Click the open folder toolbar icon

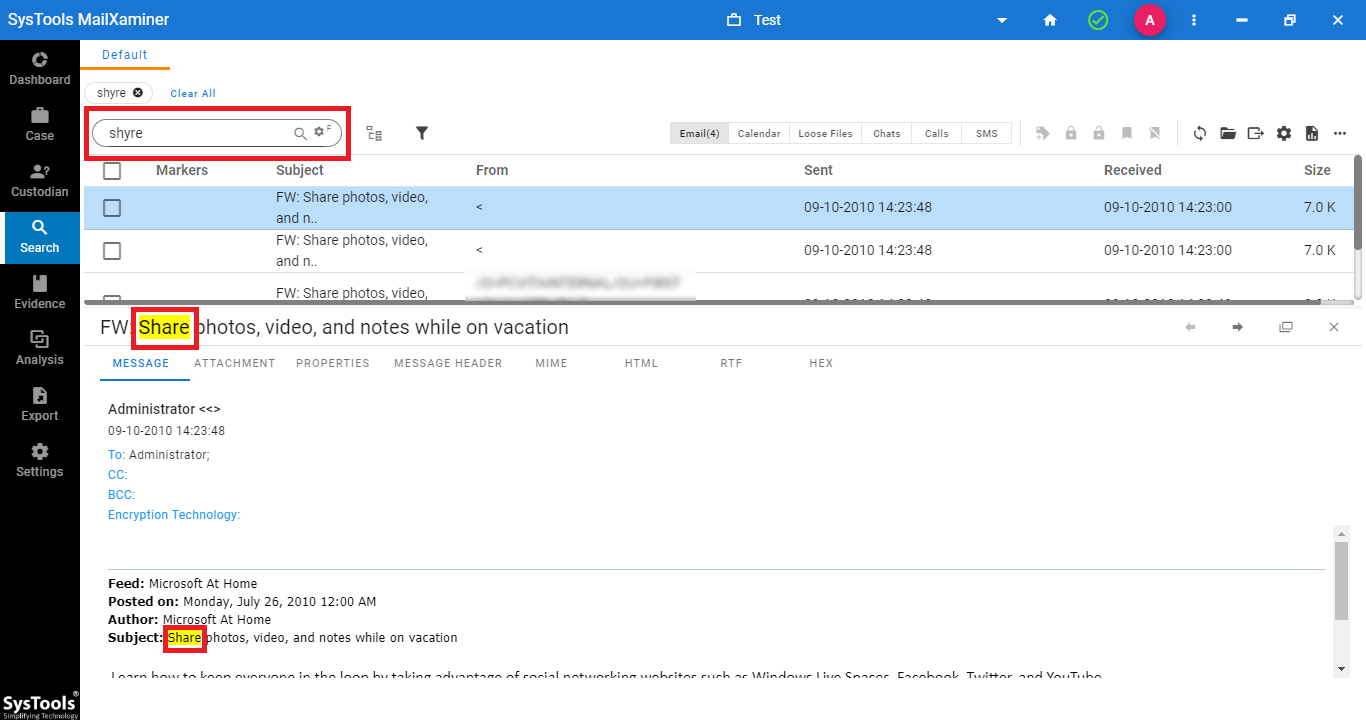[x=1228, y=133]
